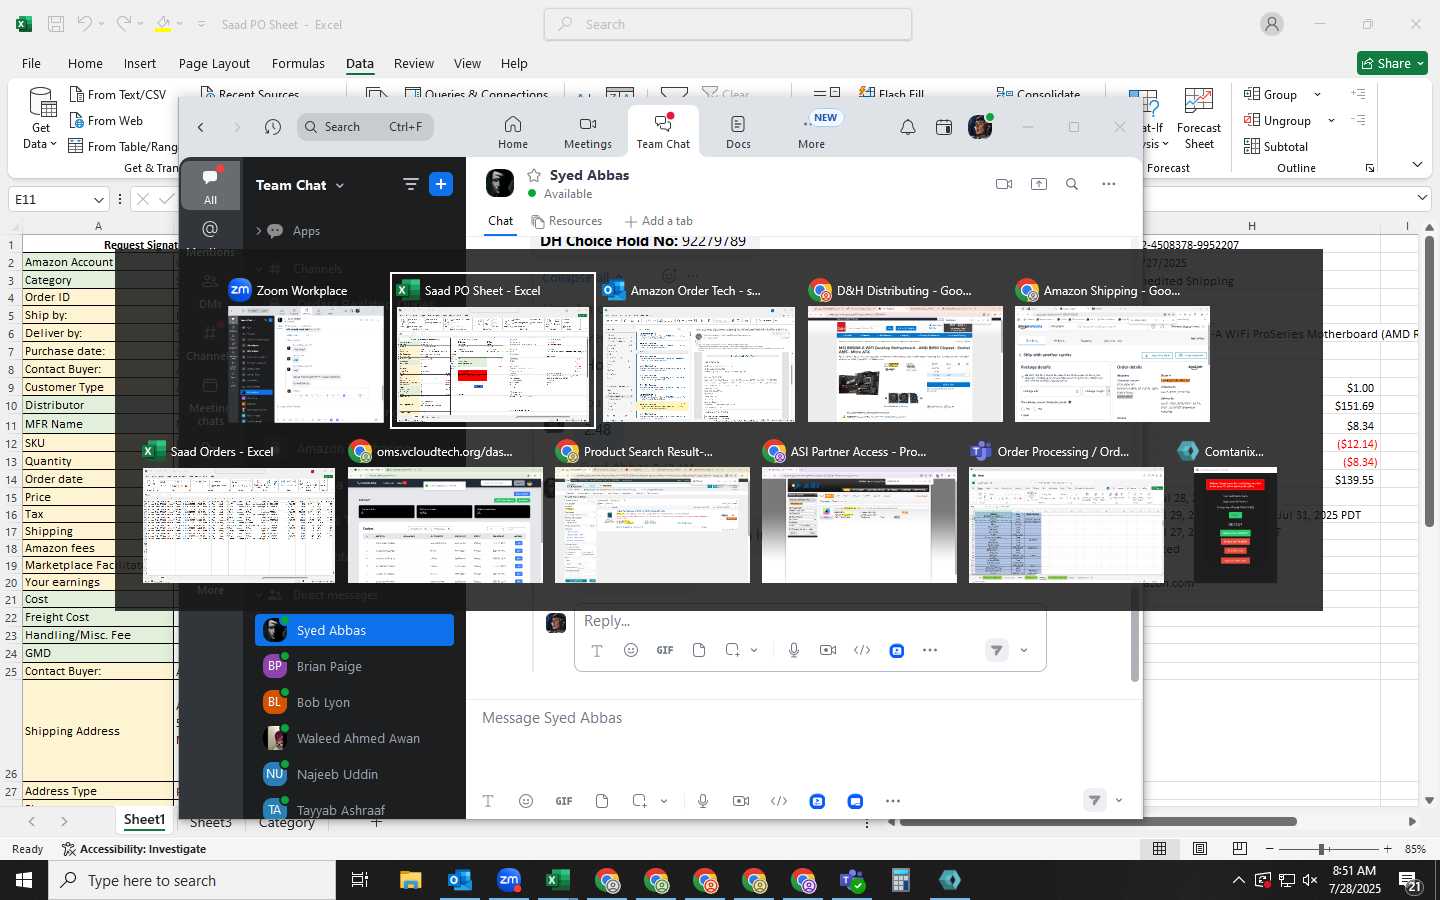Open the Zoom Meetings tab

(588, 132)
